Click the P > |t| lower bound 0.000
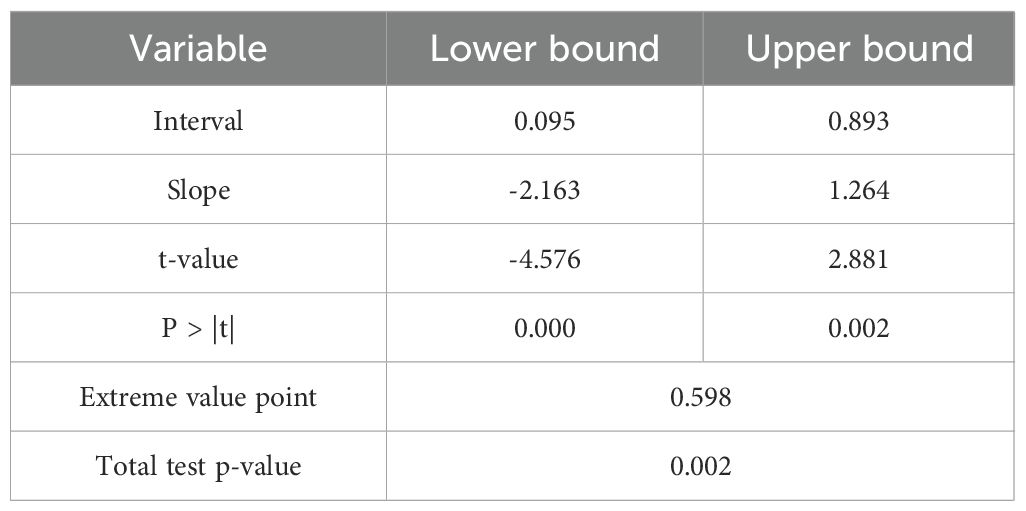 544,329
